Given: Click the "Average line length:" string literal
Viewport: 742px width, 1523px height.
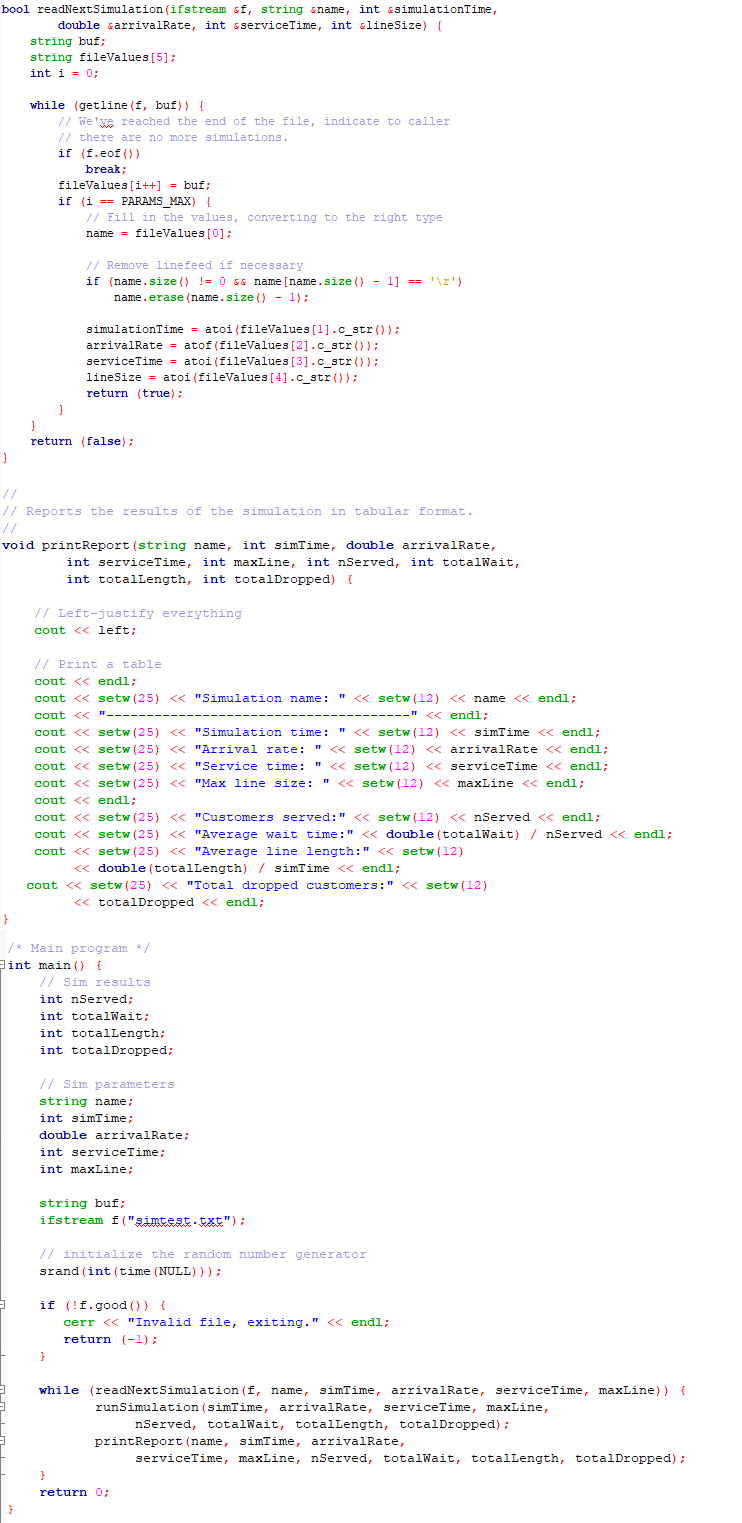Looking at the screenshot, I should click(x=282, y=851).
